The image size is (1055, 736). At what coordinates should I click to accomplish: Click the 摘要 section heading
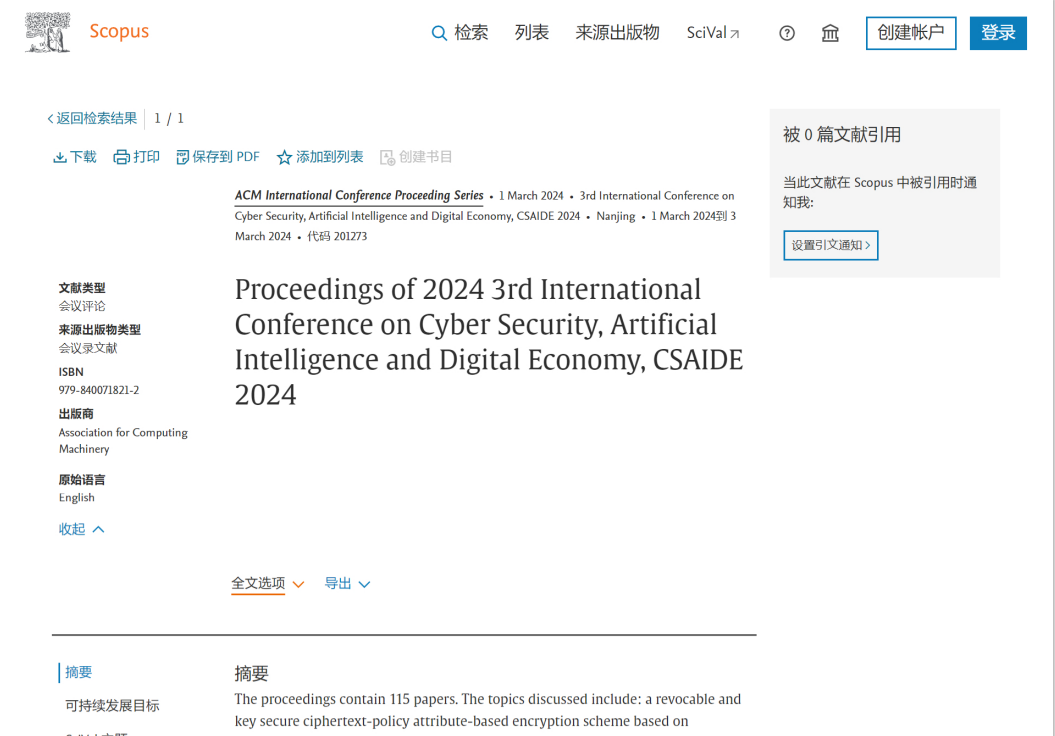tap(252, 673)
